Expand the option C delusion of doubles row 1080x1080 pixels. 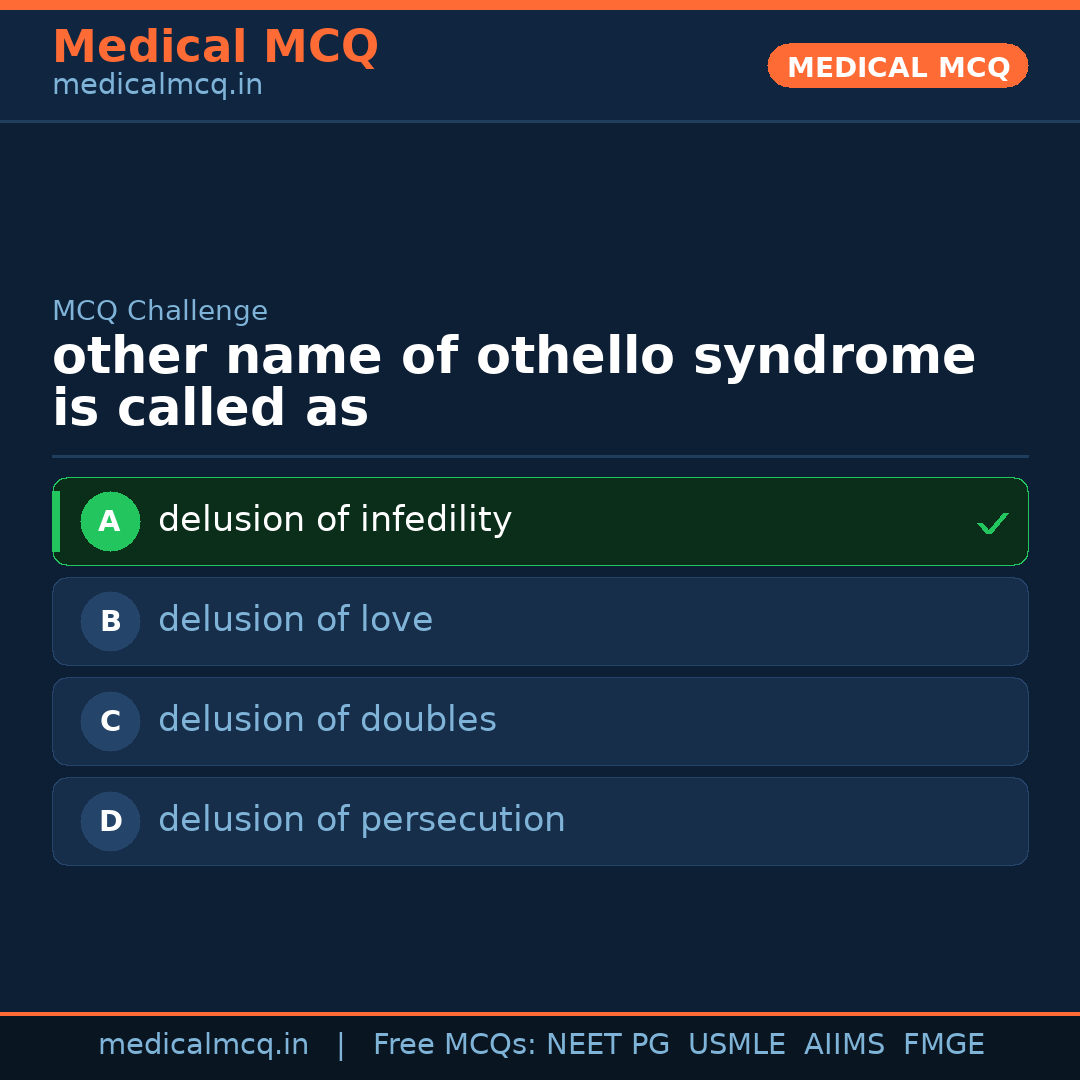tap(540, 721)
